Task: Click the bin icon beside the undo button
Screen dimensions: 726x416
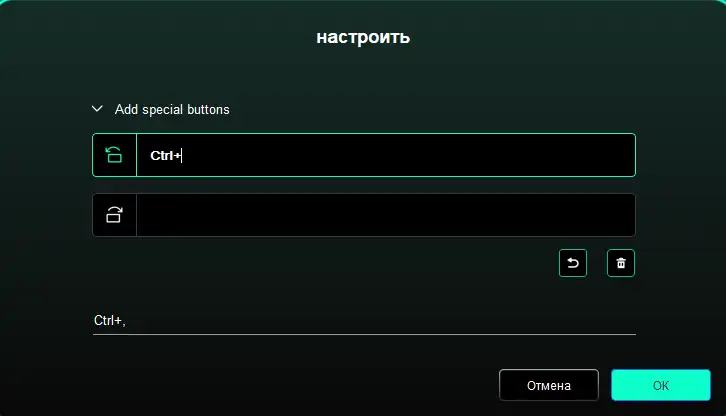Action: [x=621, y=263]
